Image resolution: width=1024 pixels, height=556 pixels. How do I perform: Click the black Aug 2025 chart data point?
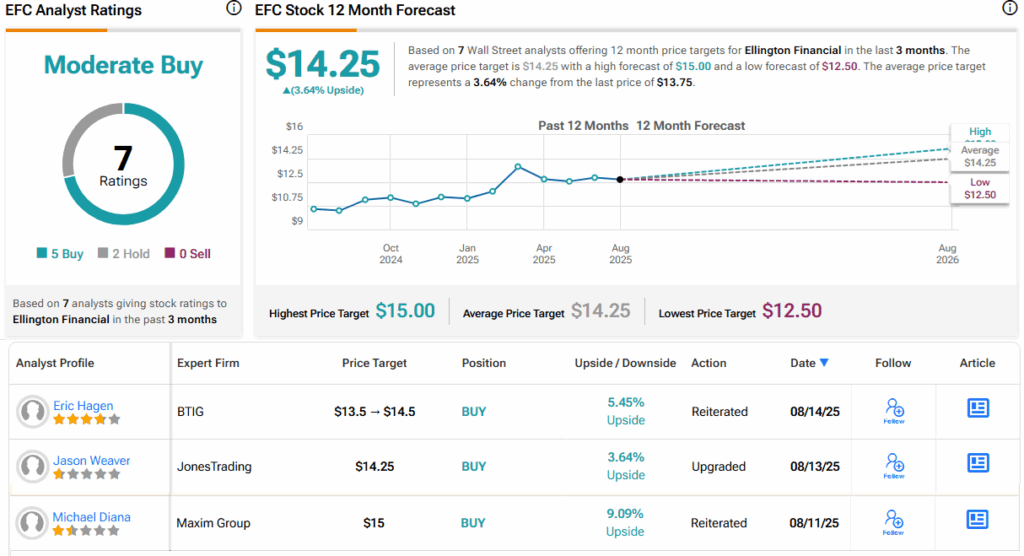[x=620, y=179]
